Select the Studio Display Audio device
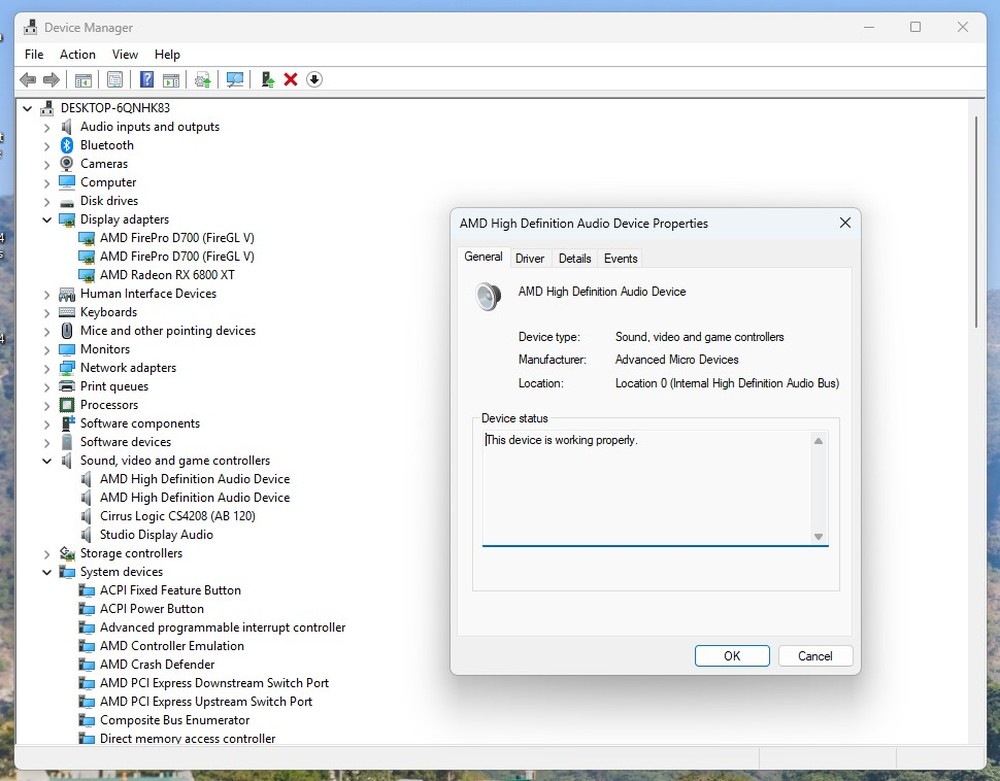Image resolution: width=1000 pixels, height=781 pixels. [156, 535]
